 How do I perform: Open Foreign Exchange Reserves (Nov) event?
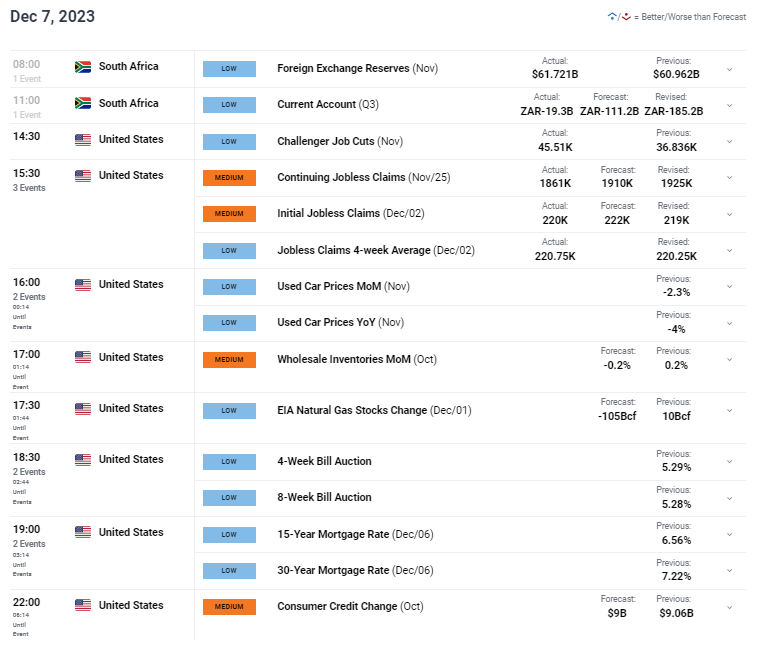[x=357, y=69]
